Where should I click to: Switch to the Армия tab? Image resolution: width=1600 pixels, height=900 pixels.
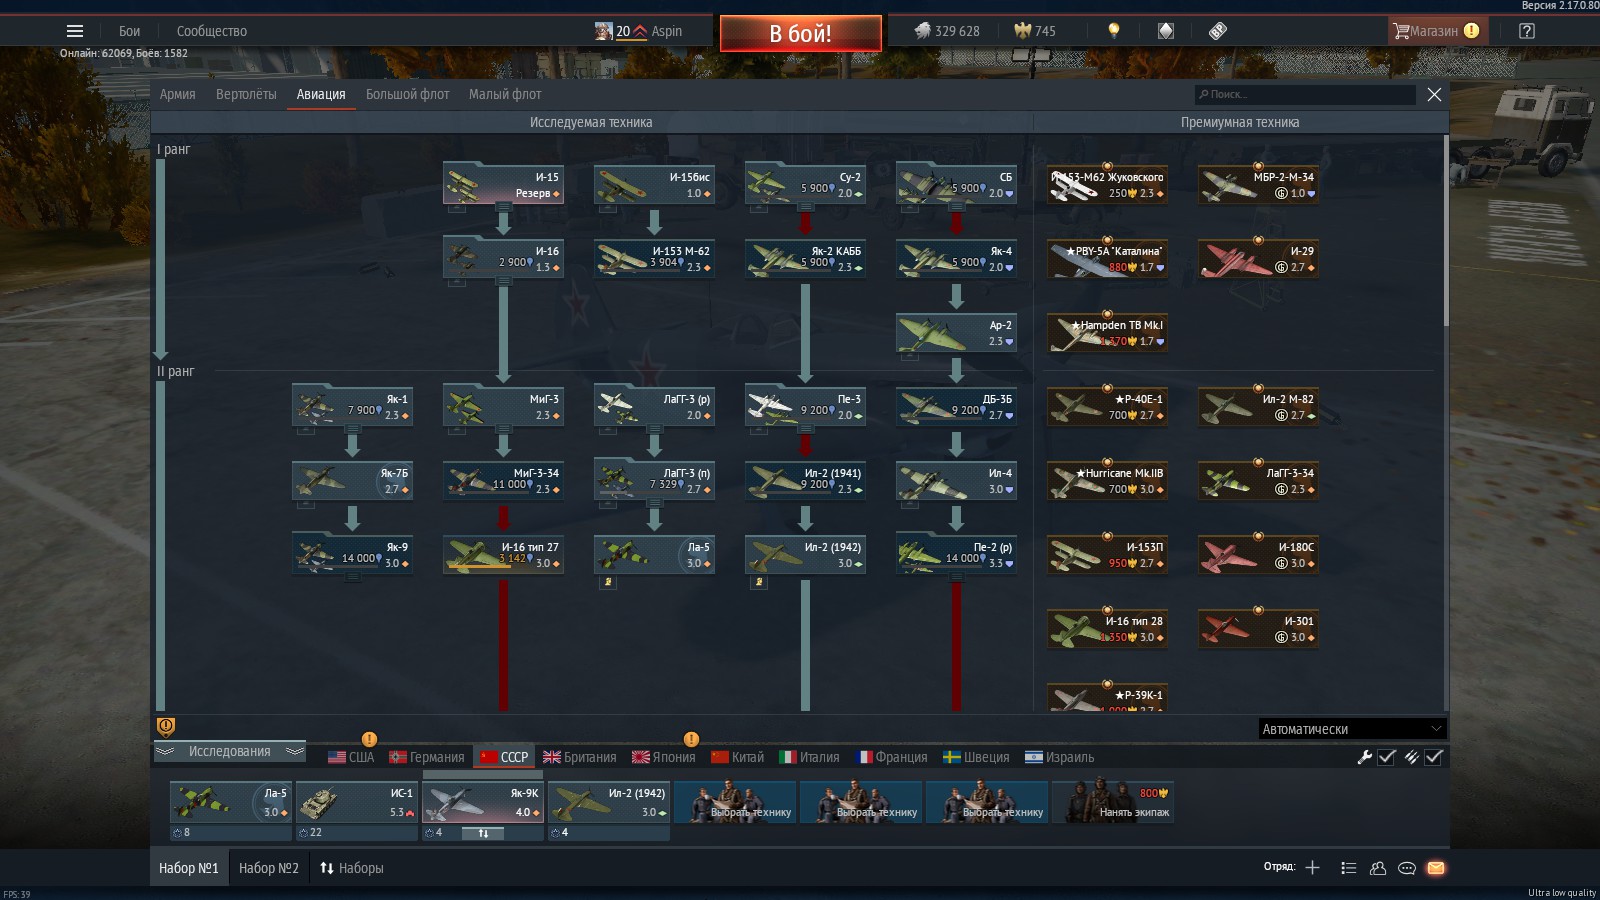tap(178, 94)
